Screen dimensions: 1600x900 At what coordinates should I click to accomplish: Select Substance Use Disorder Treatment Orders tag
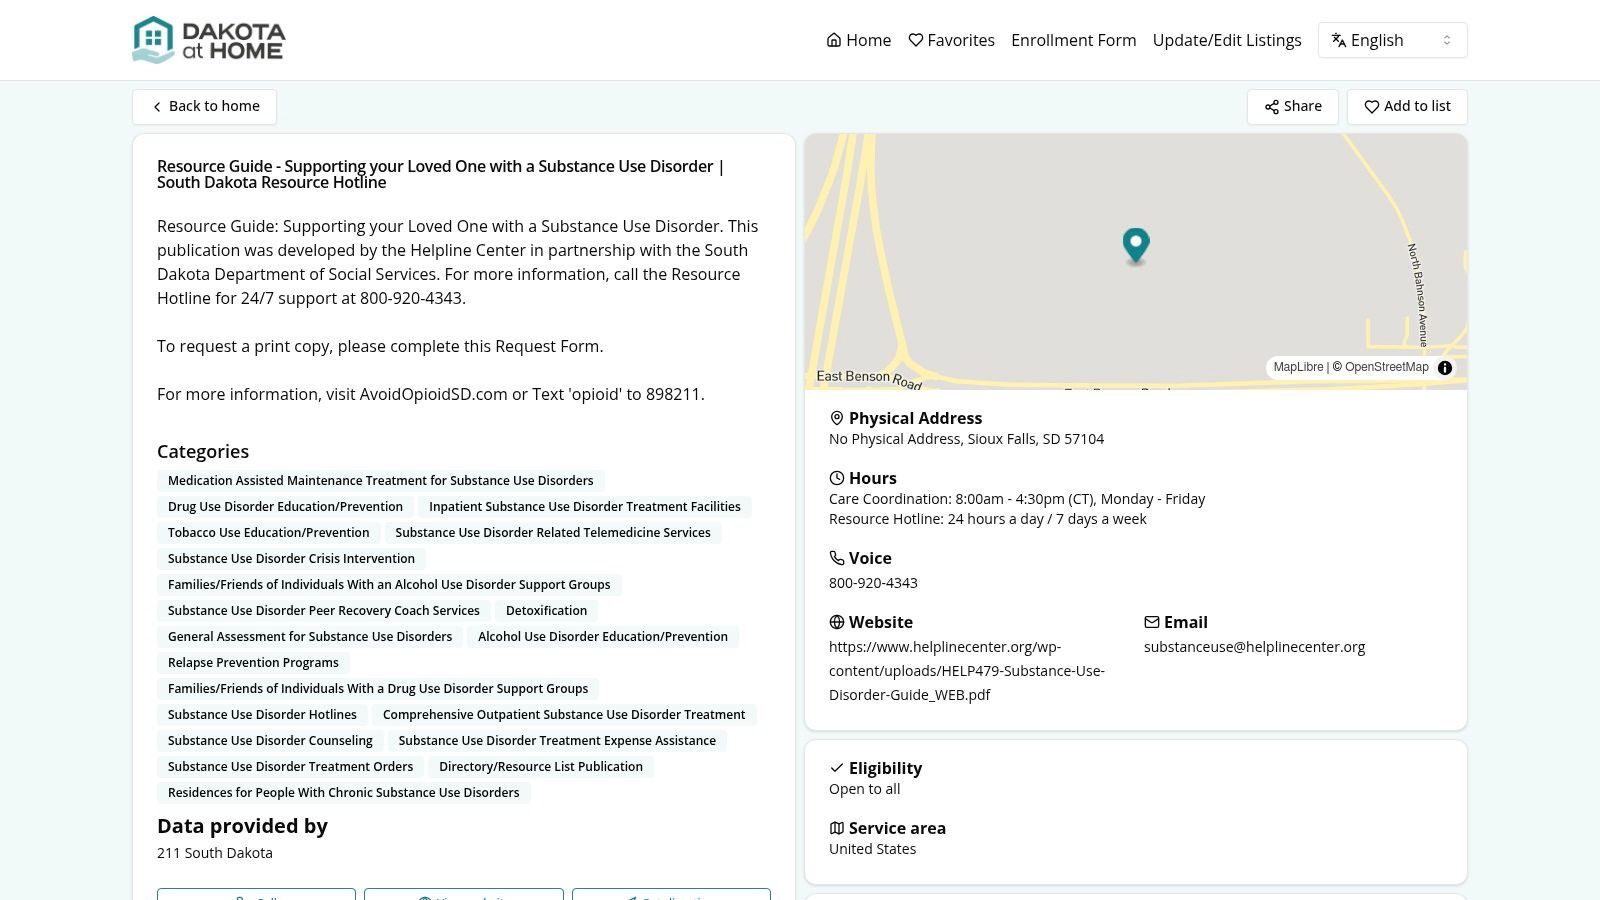(290, 767)
